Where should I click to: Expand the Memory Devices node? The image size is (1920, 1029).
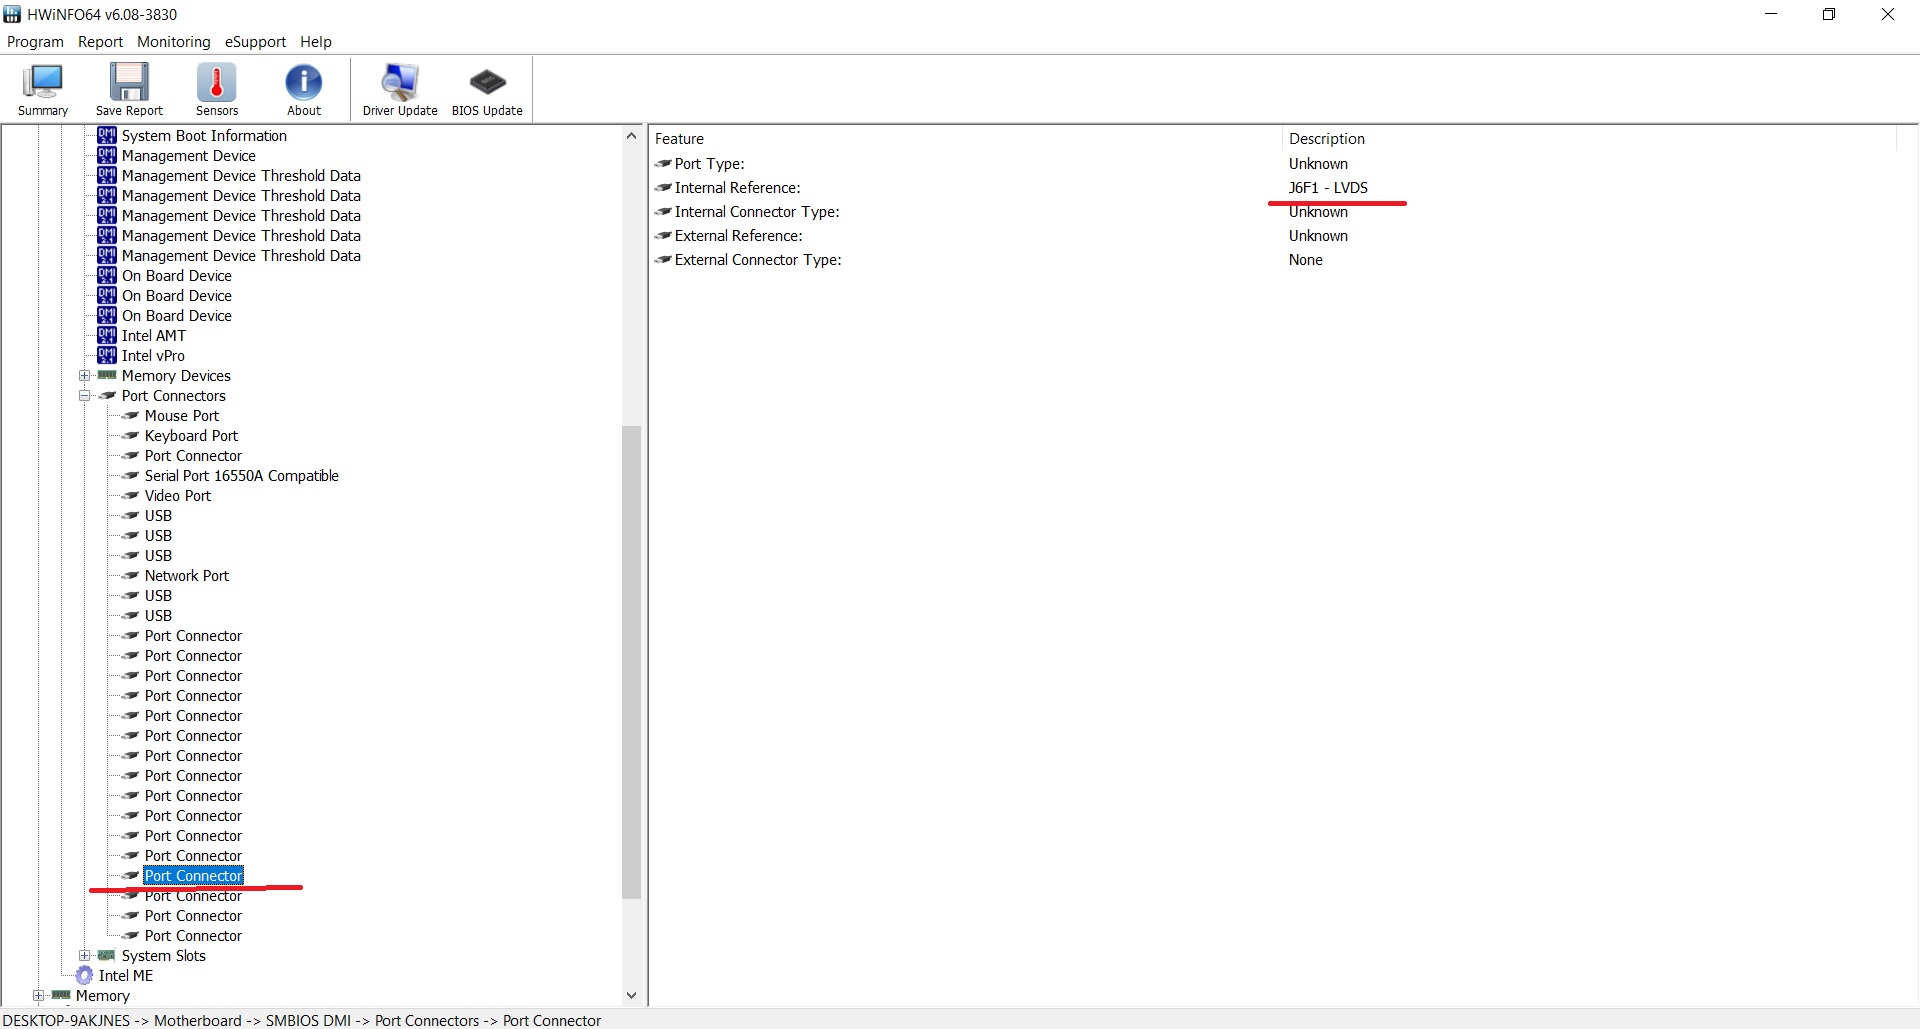pyautogui.click(x=85, y=376)
